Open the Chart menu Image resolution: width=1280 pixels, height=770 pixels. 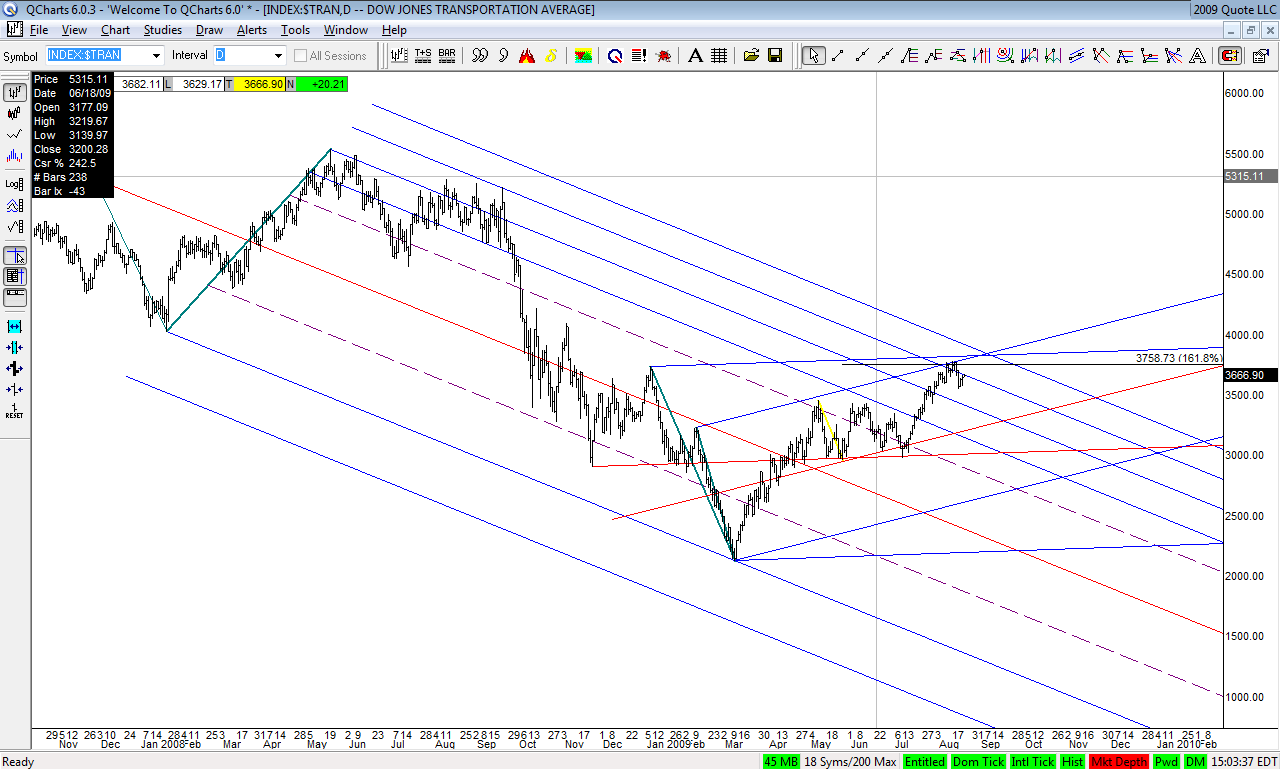(115, 30)
